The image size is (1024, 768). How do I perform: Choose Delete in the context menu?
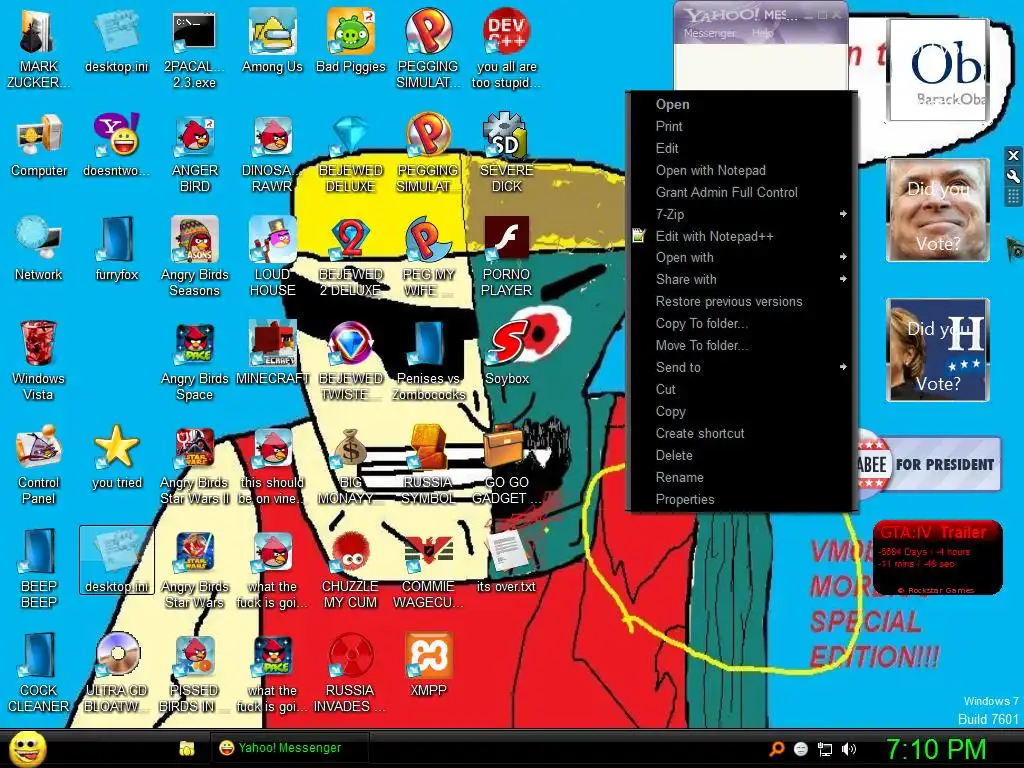pyautogui.click(x=741, y=455)
